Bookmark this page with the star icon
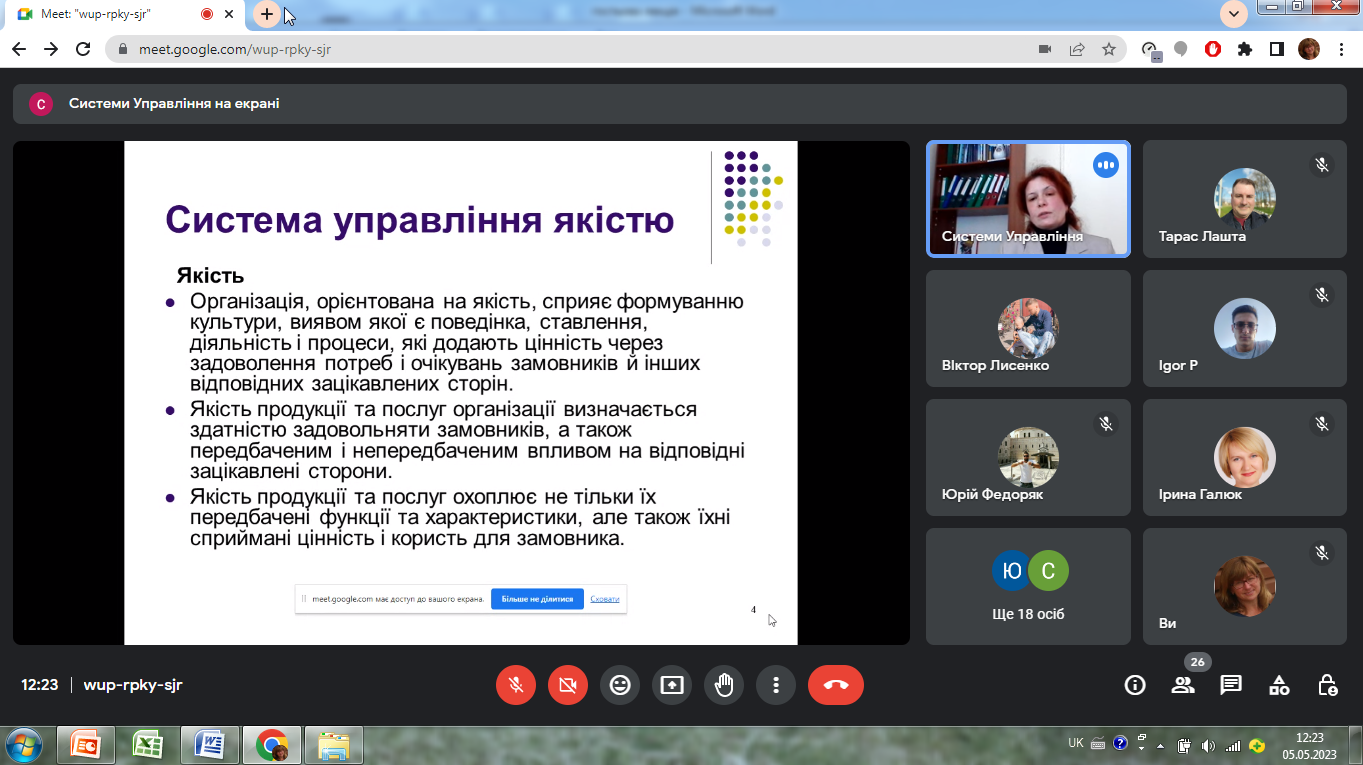 1108,49
